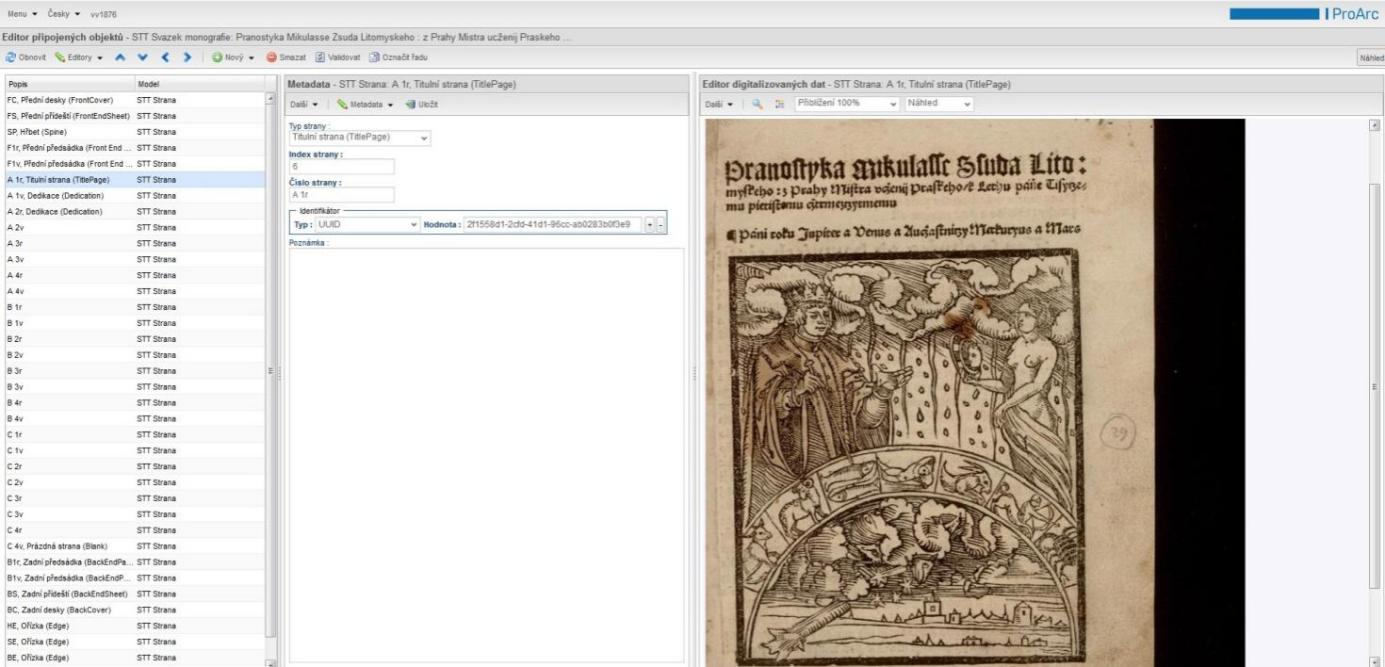Open the Přiblížení 100% zoom dropdown
This screenshot has height=667, width=1385.
(848, 103)
